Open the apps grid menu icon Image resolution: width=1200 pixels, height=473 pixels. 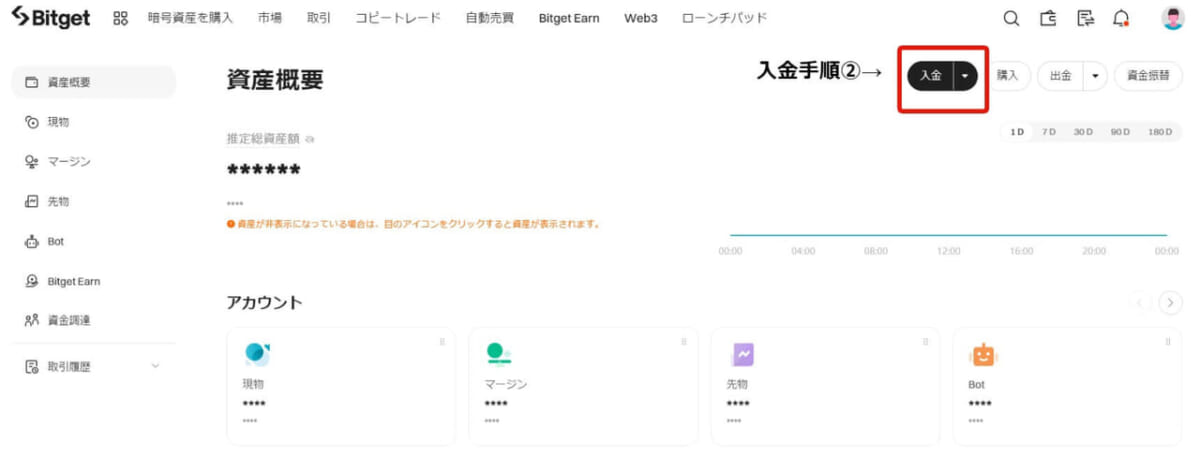(121, 18)
